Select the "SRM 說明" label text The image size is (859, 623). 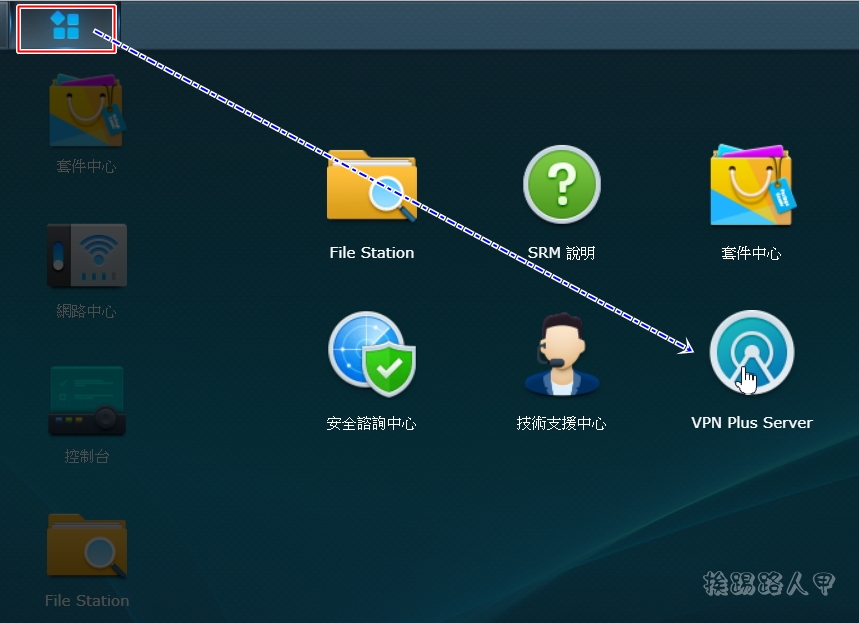[562, 253]
